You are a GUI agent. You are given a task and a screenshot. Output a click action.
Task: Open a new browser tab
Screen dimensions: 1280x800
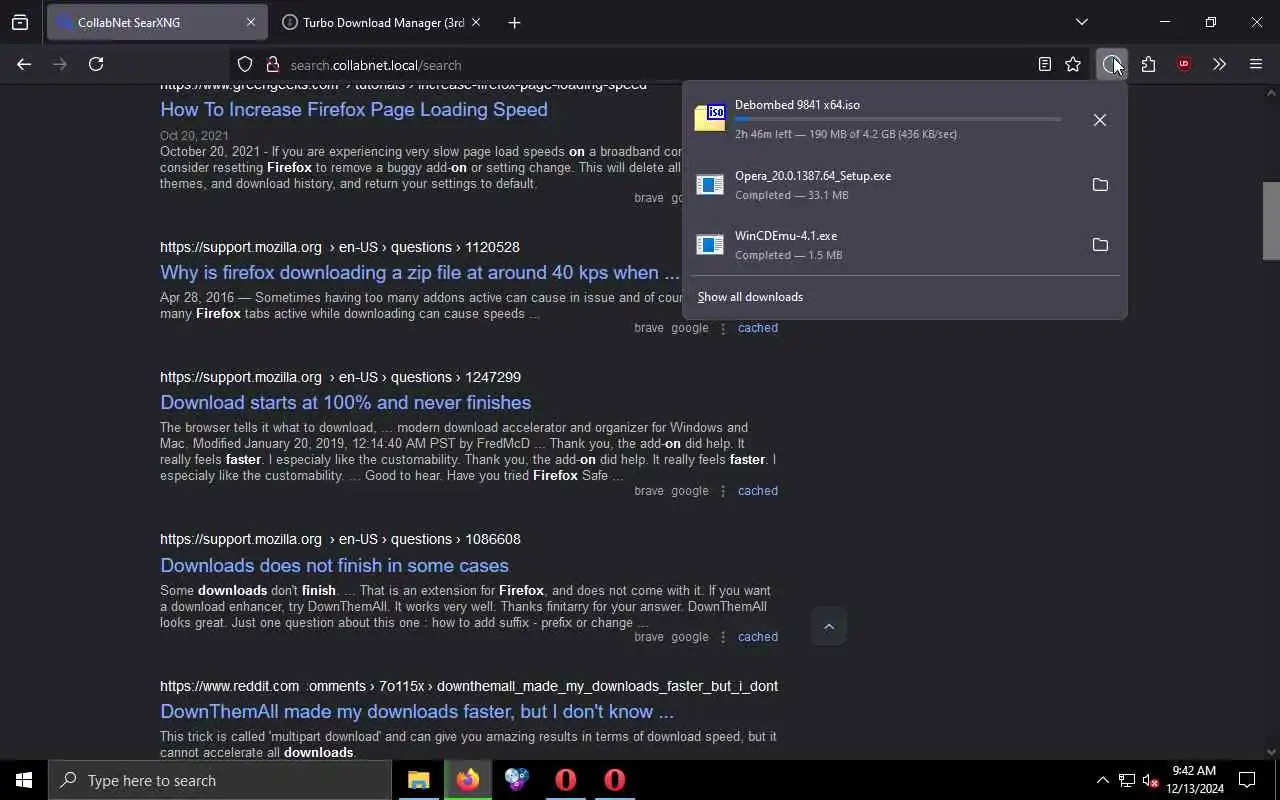(514, 22)
